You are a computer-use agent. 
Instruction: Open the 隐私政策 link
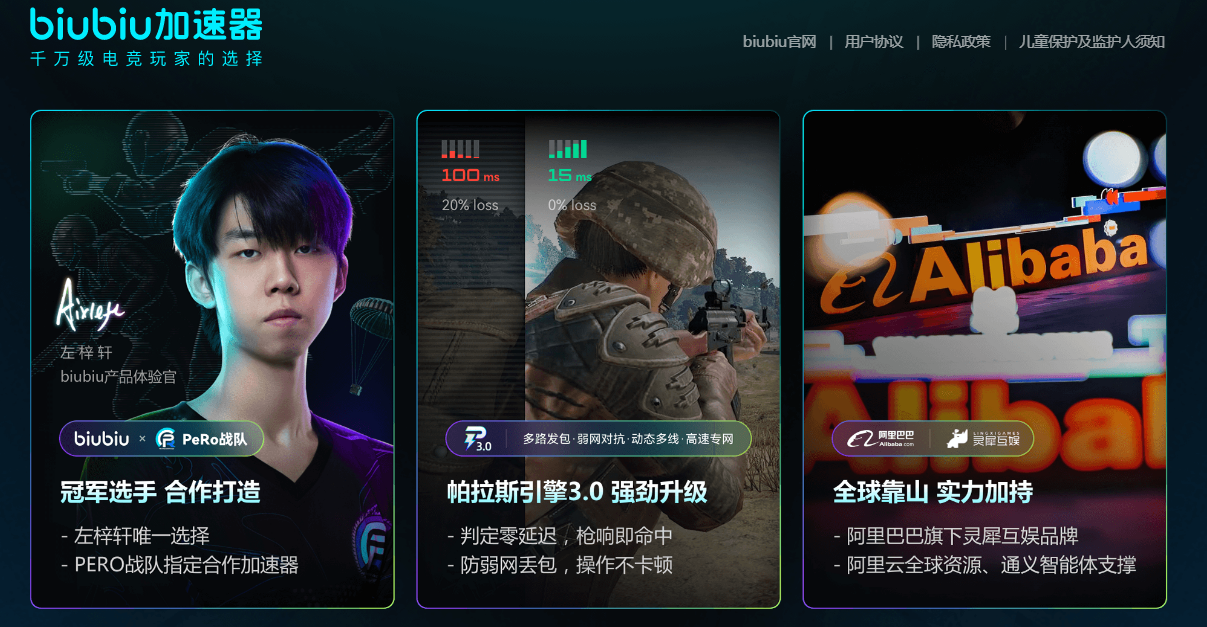pos(960,42)
